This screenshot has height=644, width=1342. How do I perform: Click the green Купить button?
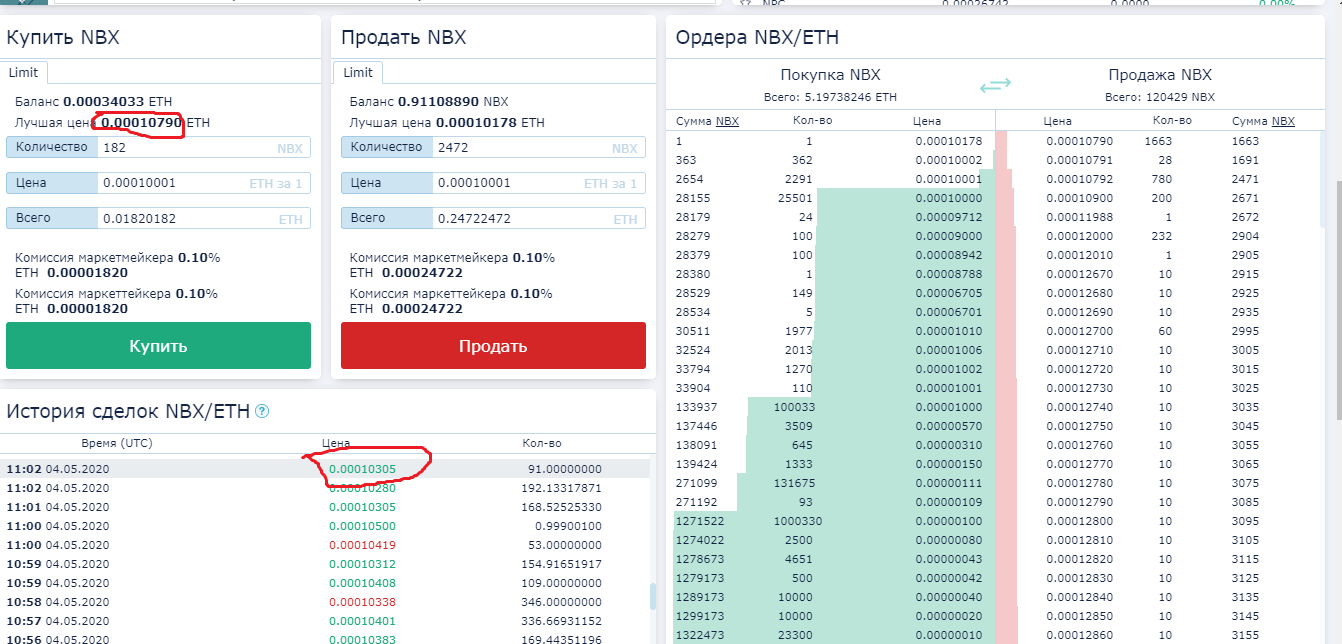pos(158,346)
